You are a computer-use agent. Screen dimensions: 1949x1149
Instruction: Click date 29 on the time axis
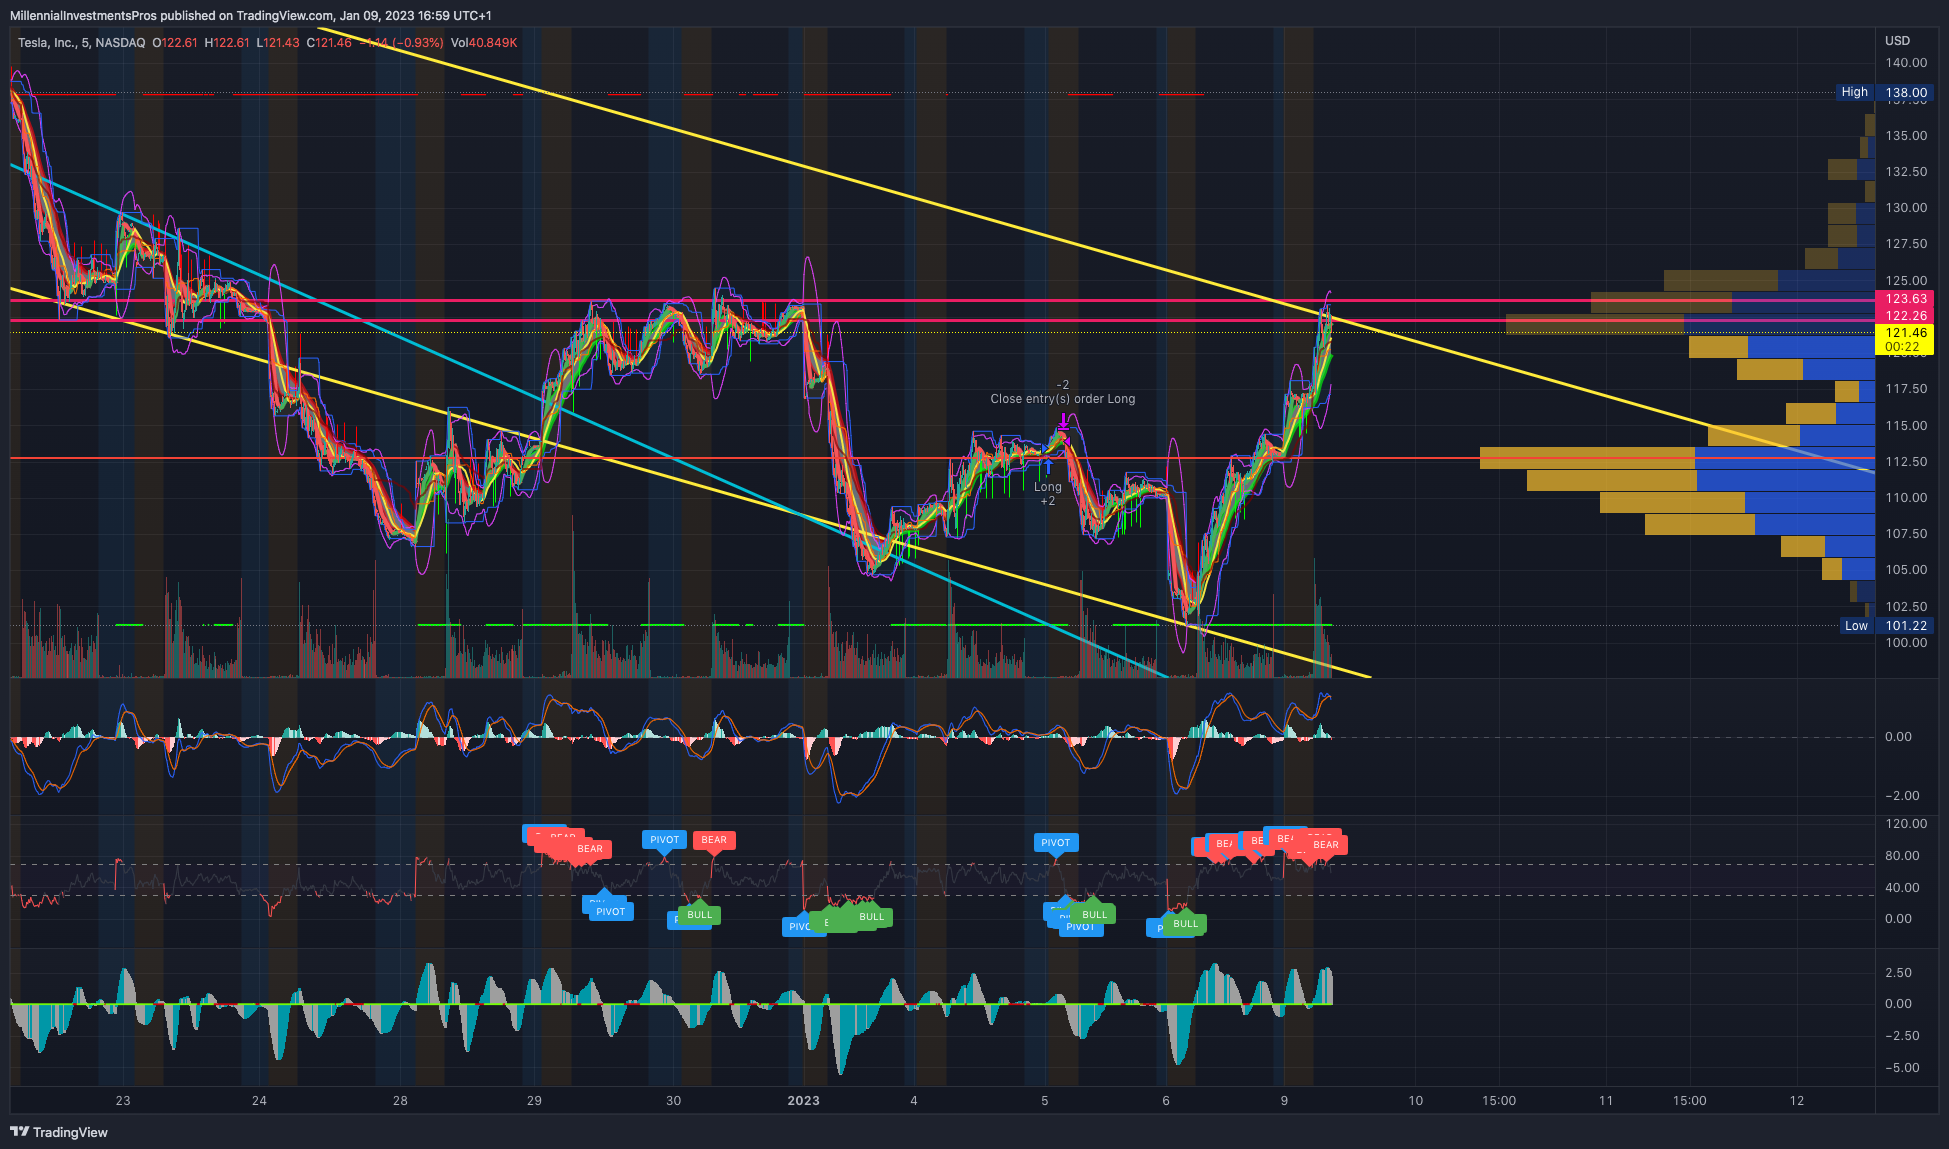pos(534,1101)
